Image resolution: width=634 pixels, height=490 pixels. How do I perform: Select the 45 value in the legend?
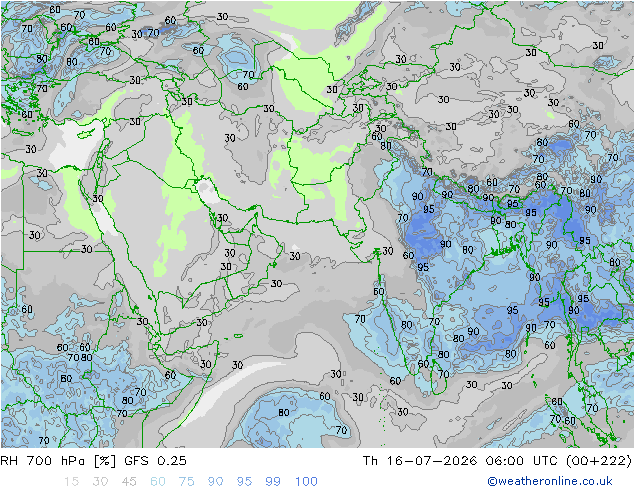point(129,481)
